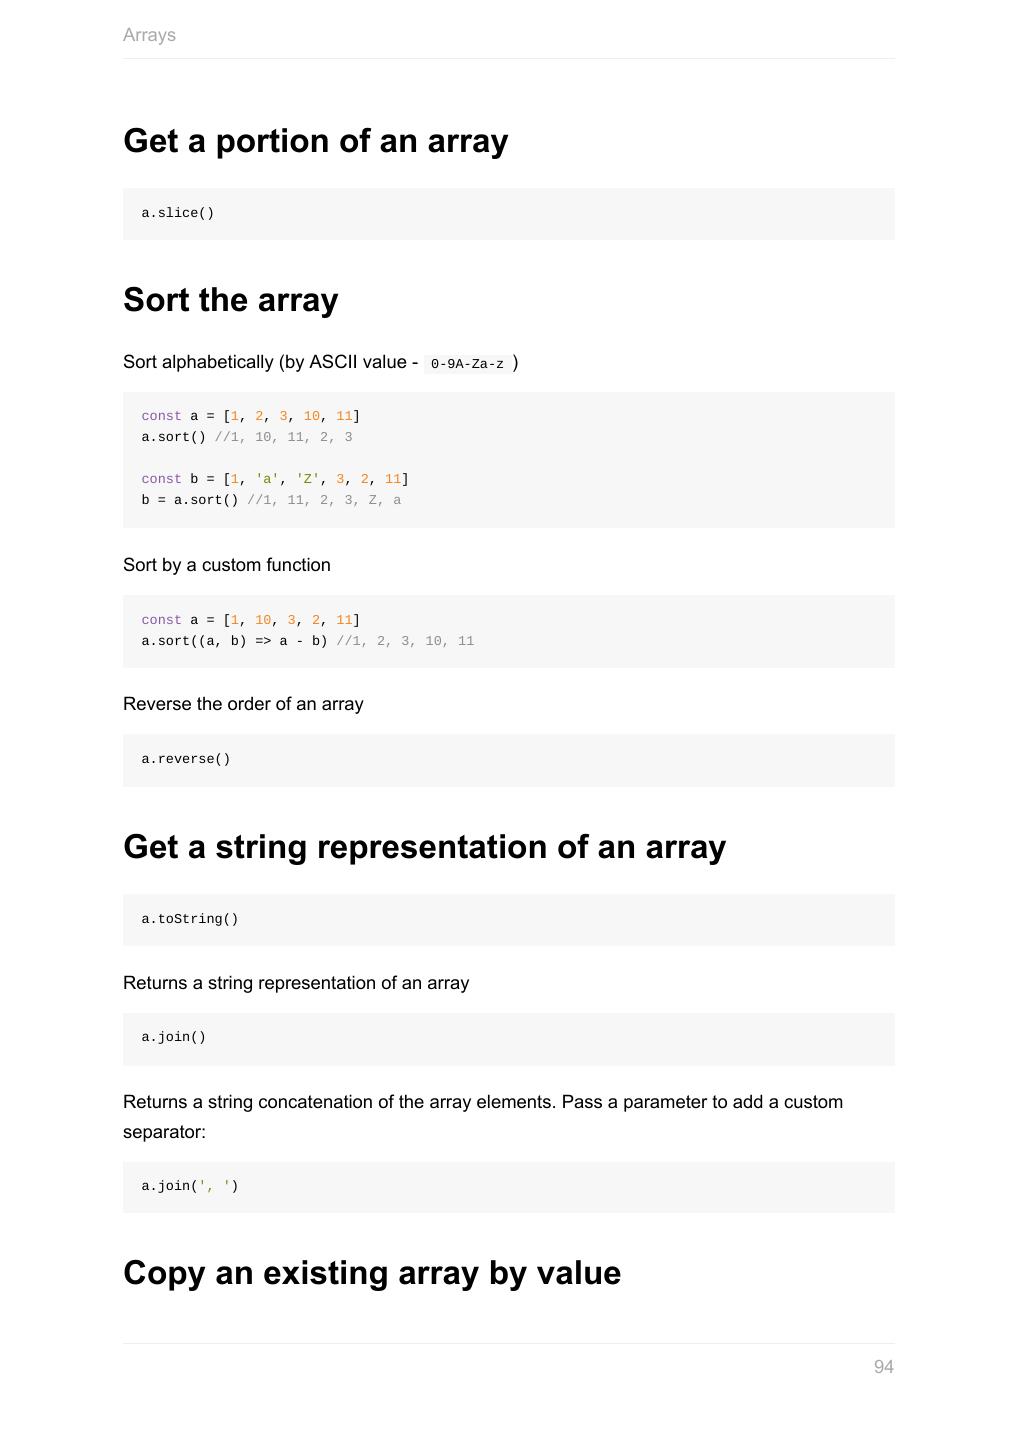Click "Returns a string representation of an array"
This screenshot has height=1440, width=1019.
pyautogui.click(x=296, y=983)
